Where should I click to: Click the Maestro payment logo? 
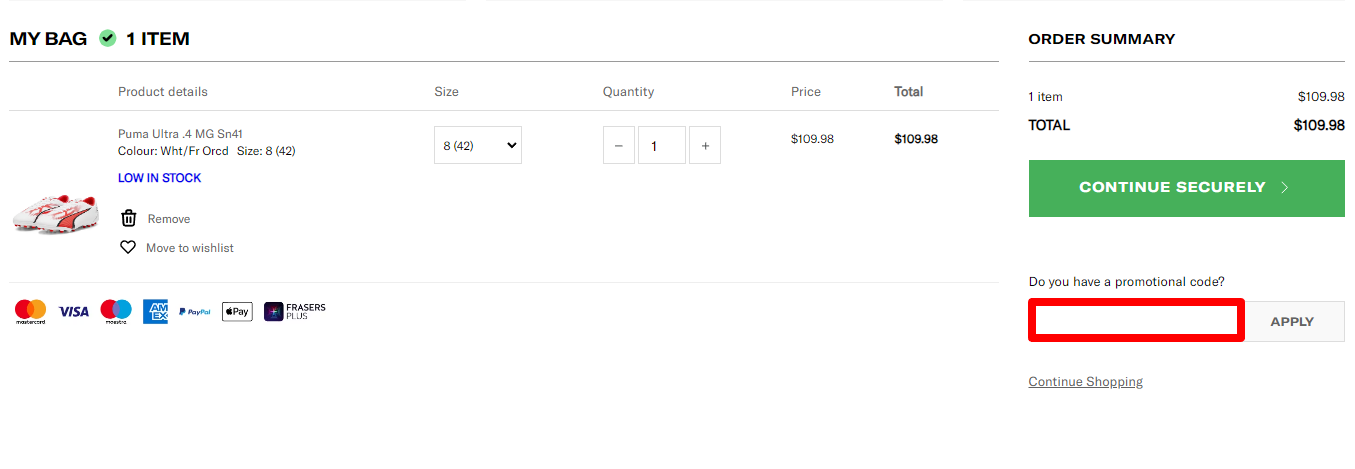116,312
